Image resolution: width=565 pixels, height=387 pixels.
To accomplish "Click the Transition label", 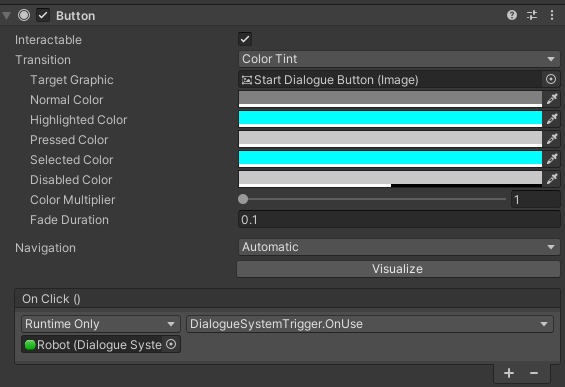I will [x=43, y=60].
